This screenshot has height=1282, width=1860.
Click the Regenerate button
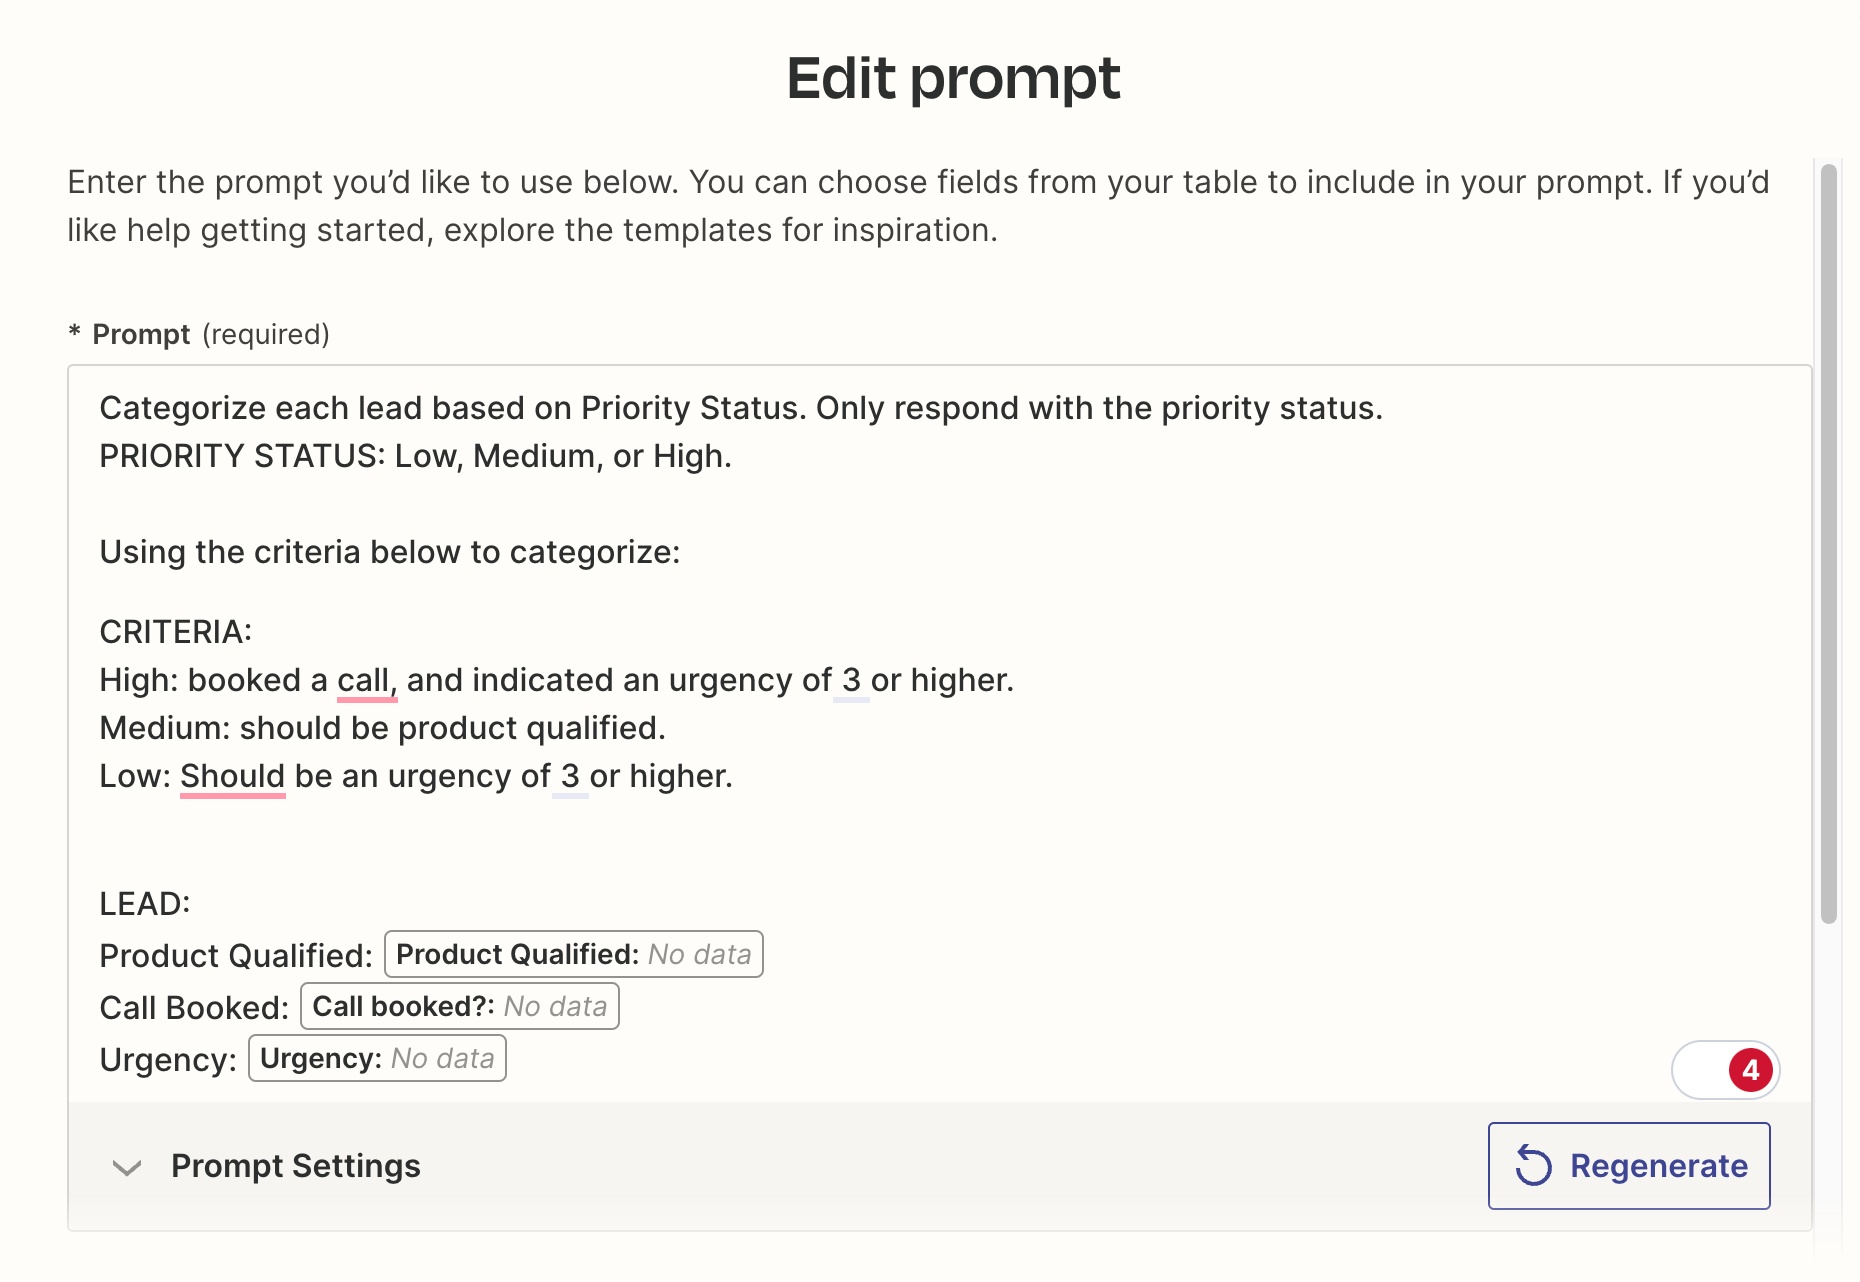(x=1629, y=1166)
